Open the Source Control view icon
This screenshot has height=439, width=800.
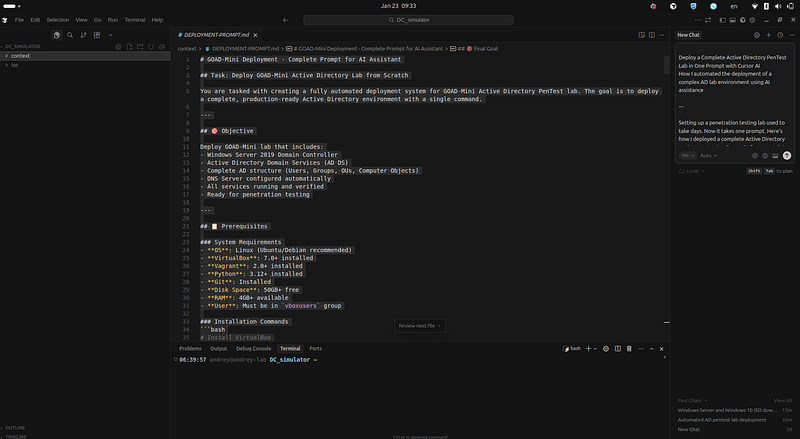83,35
